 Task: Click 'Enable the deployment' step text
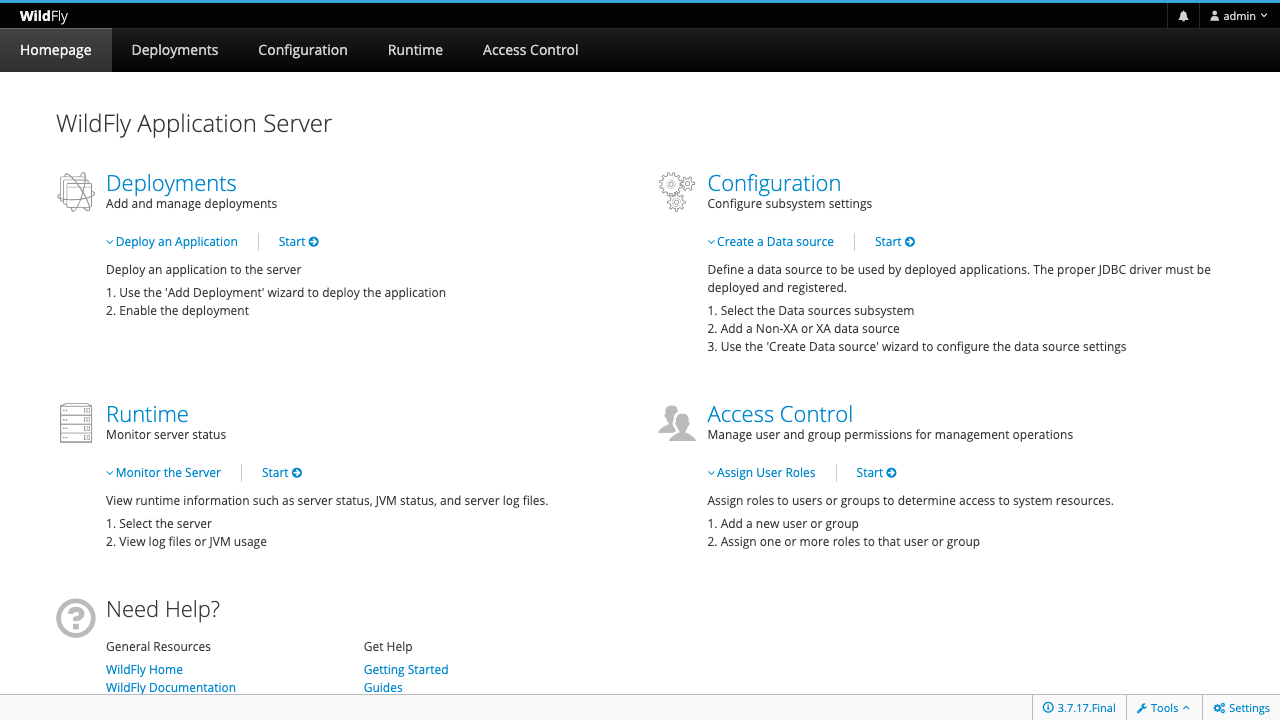184,311
